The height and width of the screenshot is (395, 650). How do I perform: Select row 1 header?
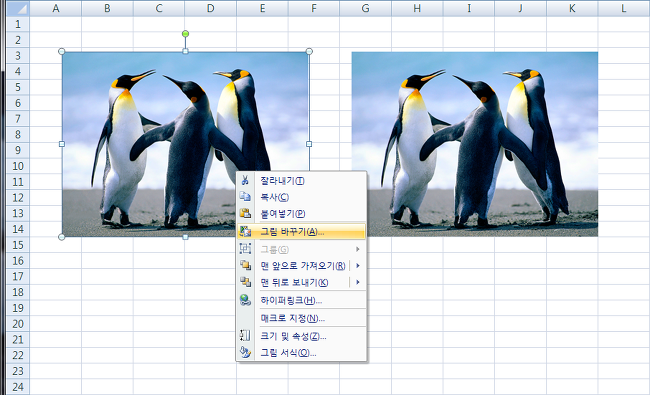pyautogui.click(x=18, y=24)
